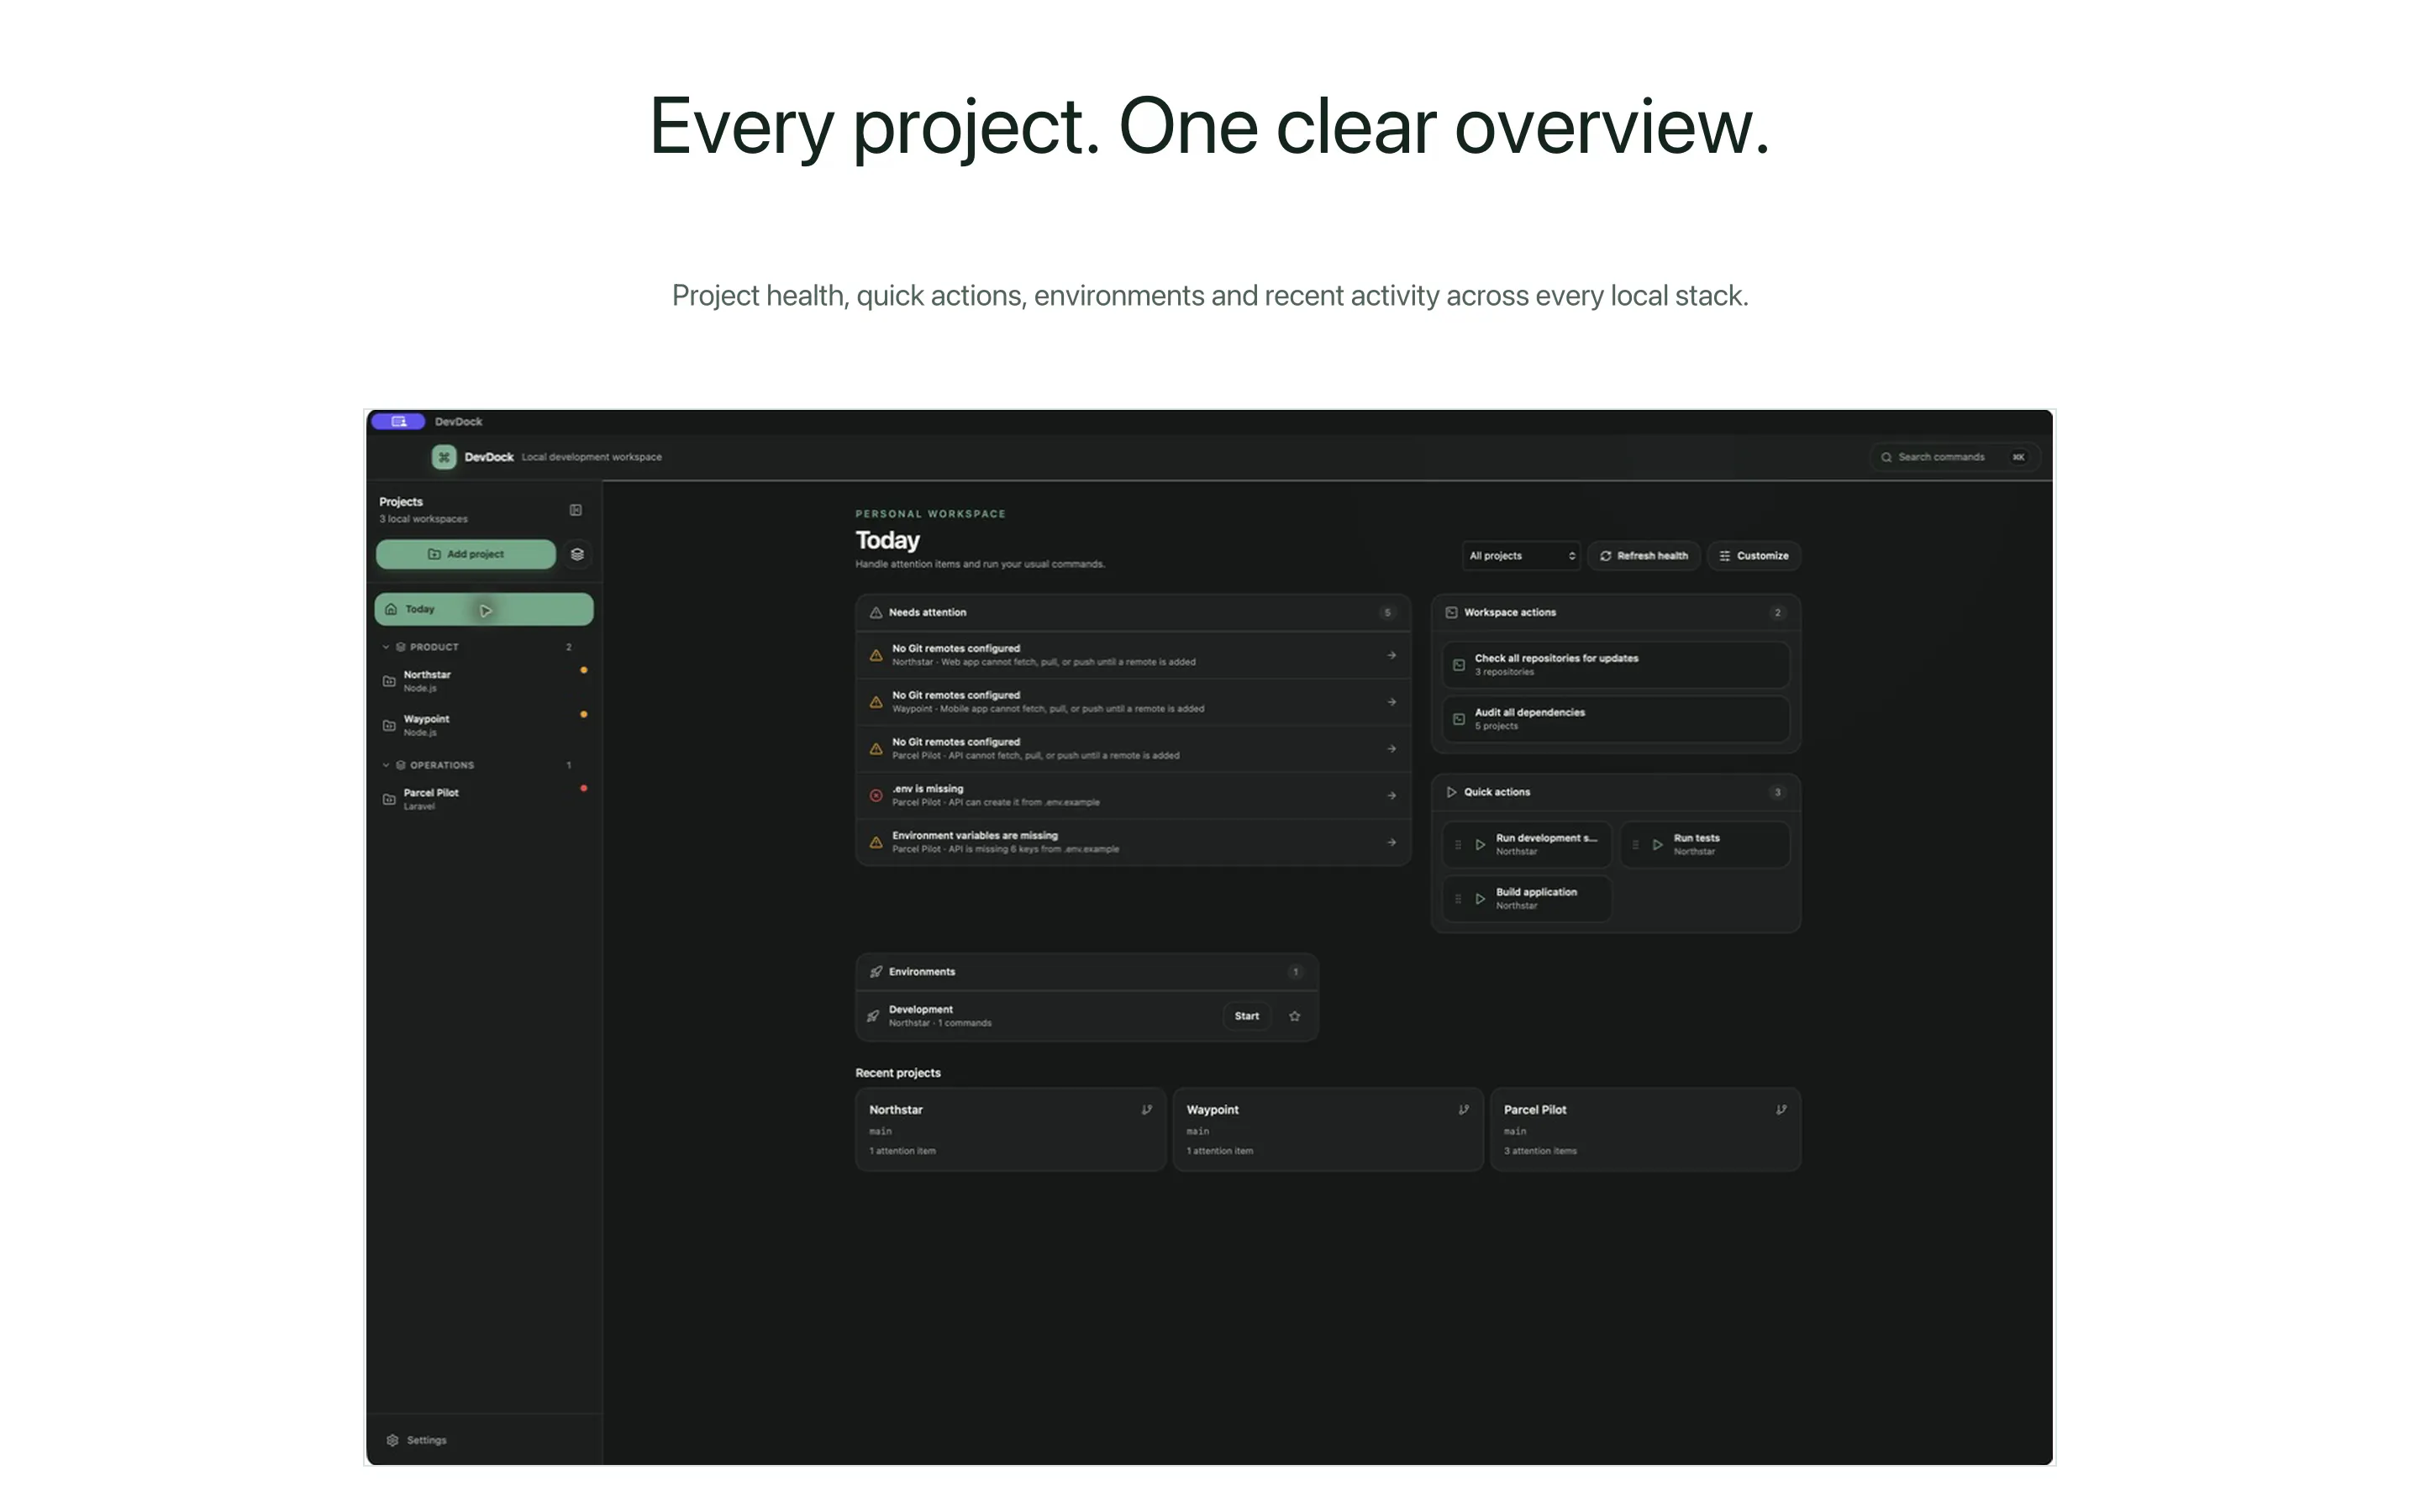Click branch icon on Parcel Pilot recent card
Viewport: 2420px width, 1512px height.
(1781, 1109)
